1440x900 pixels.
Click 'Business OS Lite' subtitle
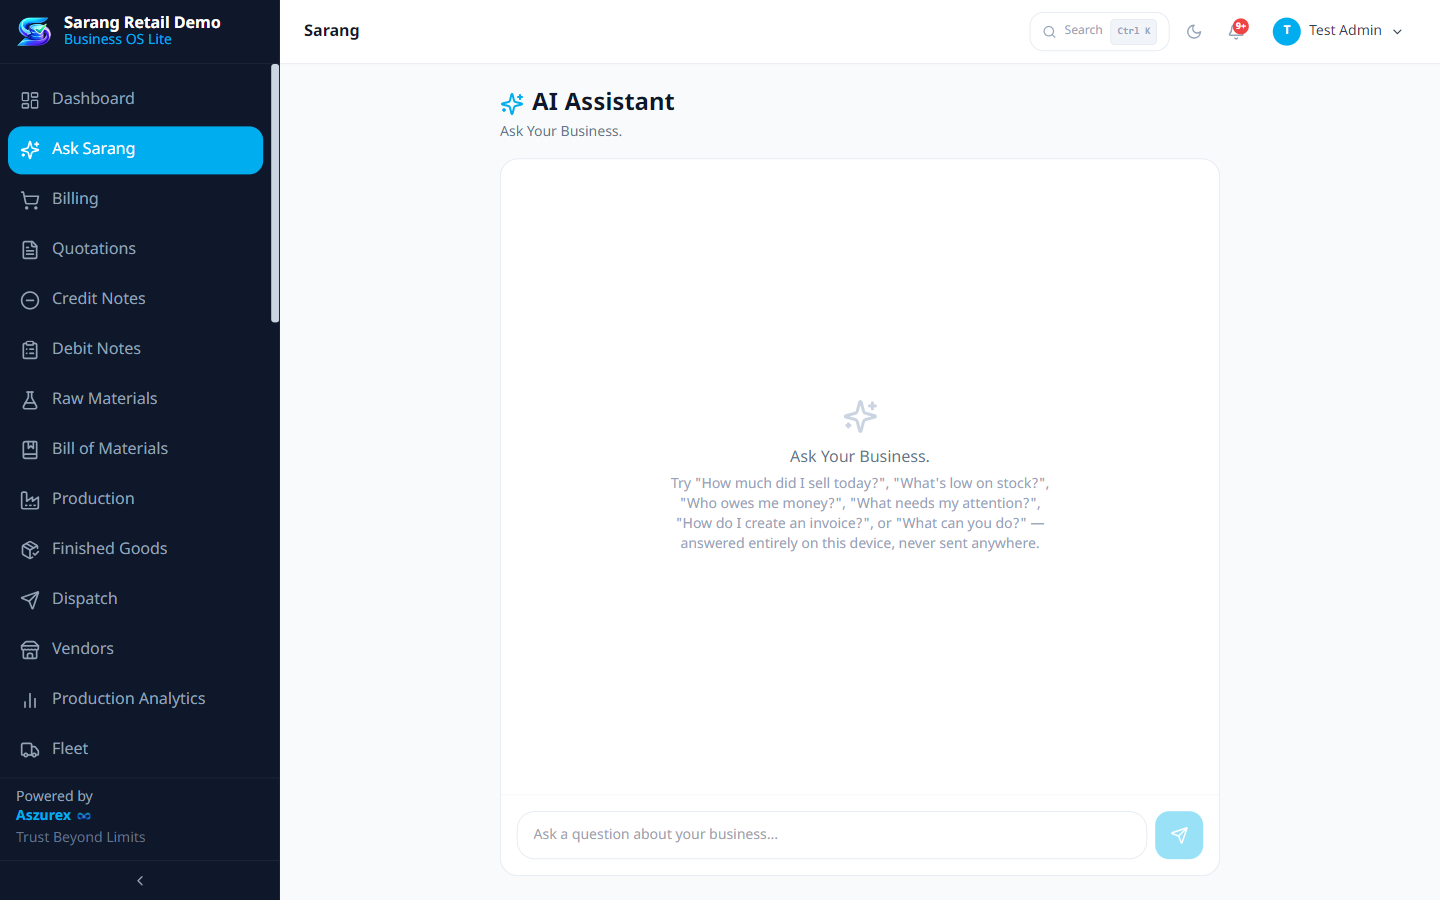pyautogui.click(x=118, y=40)
